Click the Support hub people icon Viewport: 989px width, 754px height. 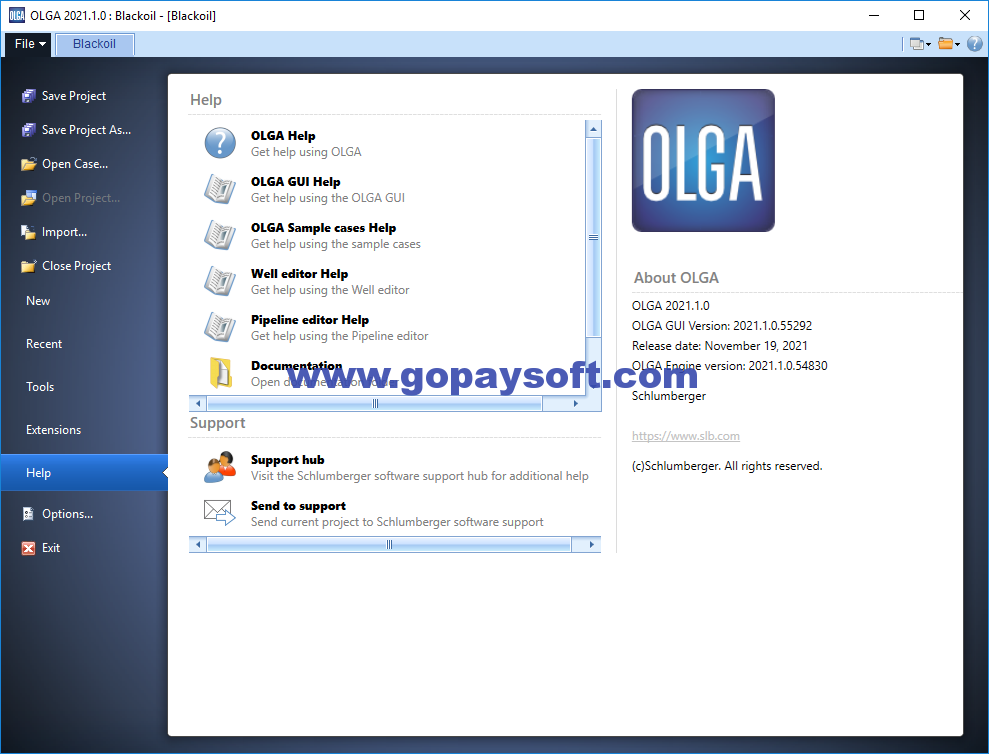click(x=220, y=467)
